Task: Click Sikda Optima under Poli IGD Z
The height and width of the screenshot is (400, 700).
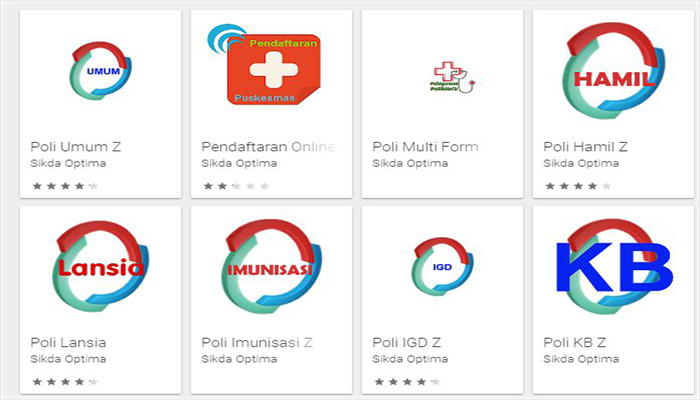Action: point(410,359)
